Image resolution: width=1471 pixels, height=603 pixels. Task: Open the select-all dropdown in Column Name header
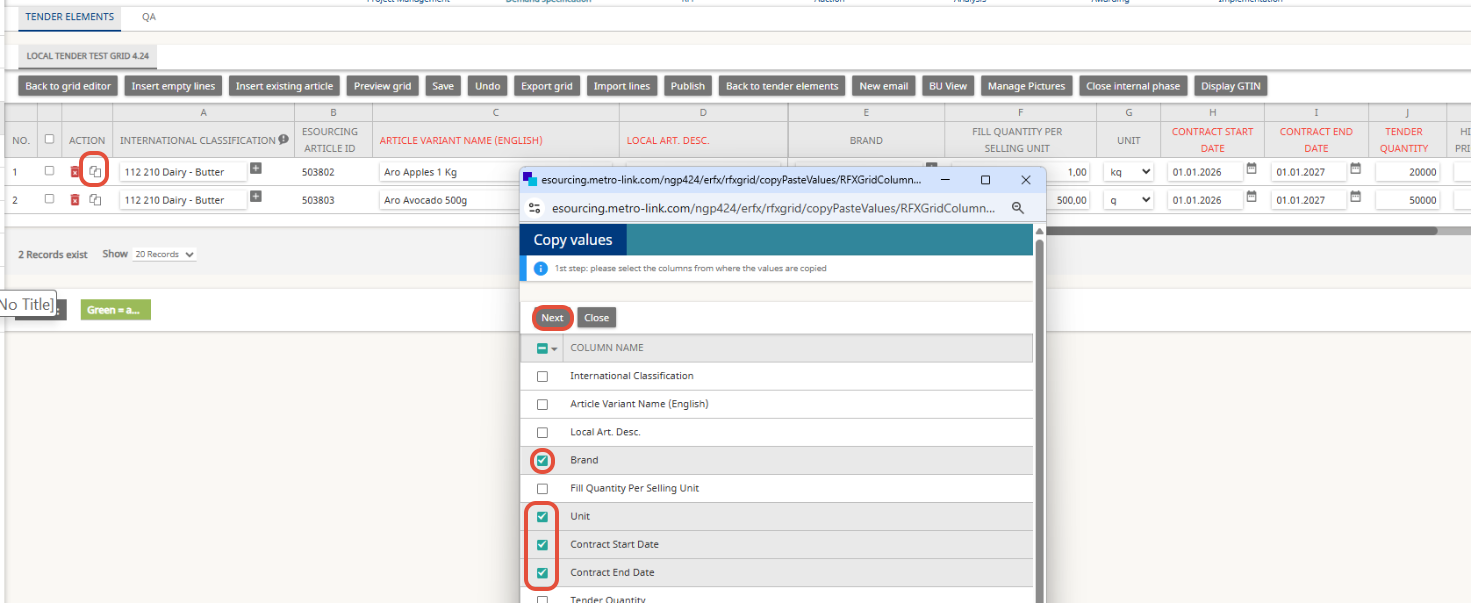click(554, 349)
